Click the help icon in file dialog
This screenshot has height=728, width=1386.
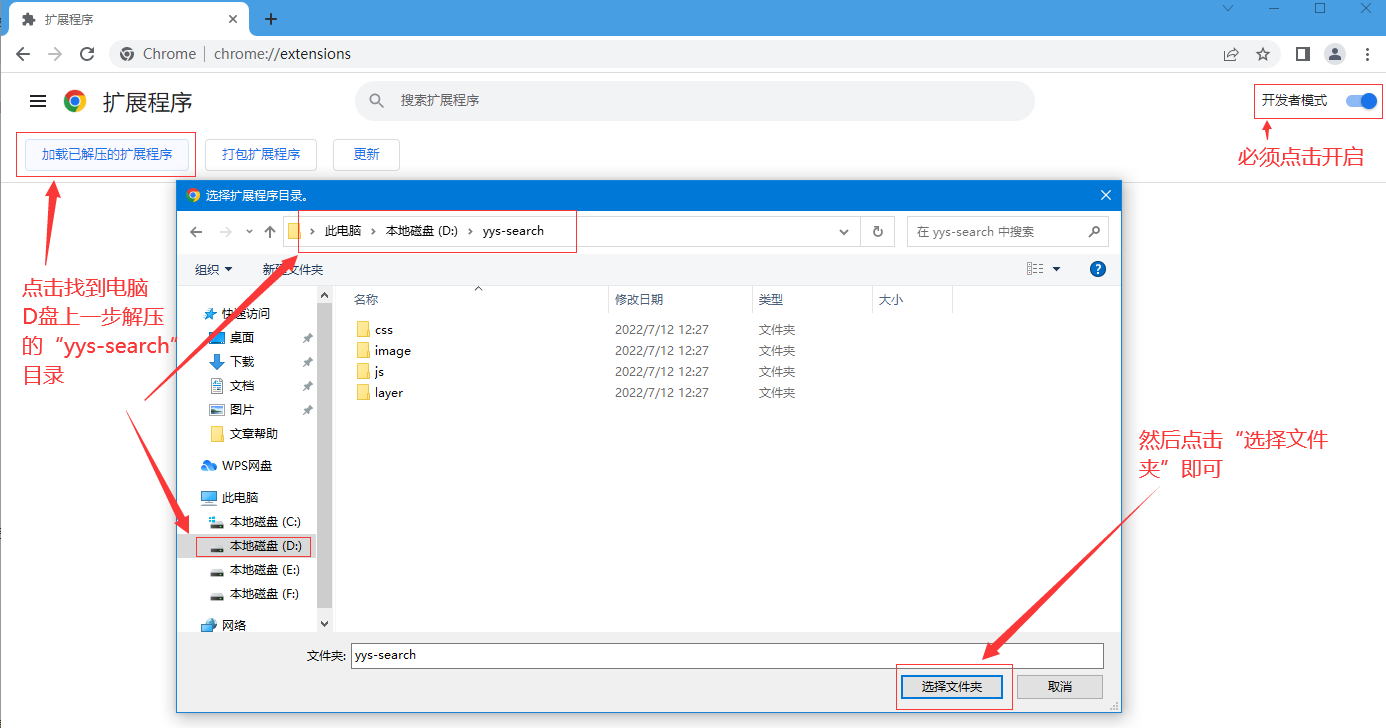click(x=1097, y=269)
